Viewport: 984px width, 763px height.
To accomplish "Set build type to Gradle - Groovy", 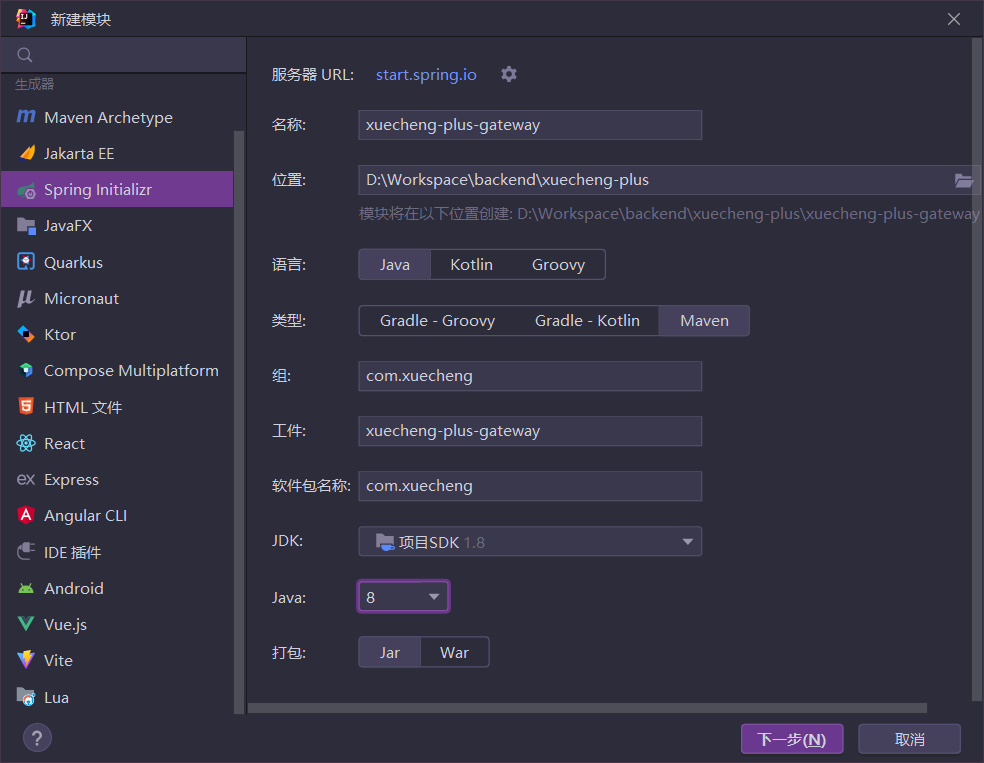I will [437, 320].
